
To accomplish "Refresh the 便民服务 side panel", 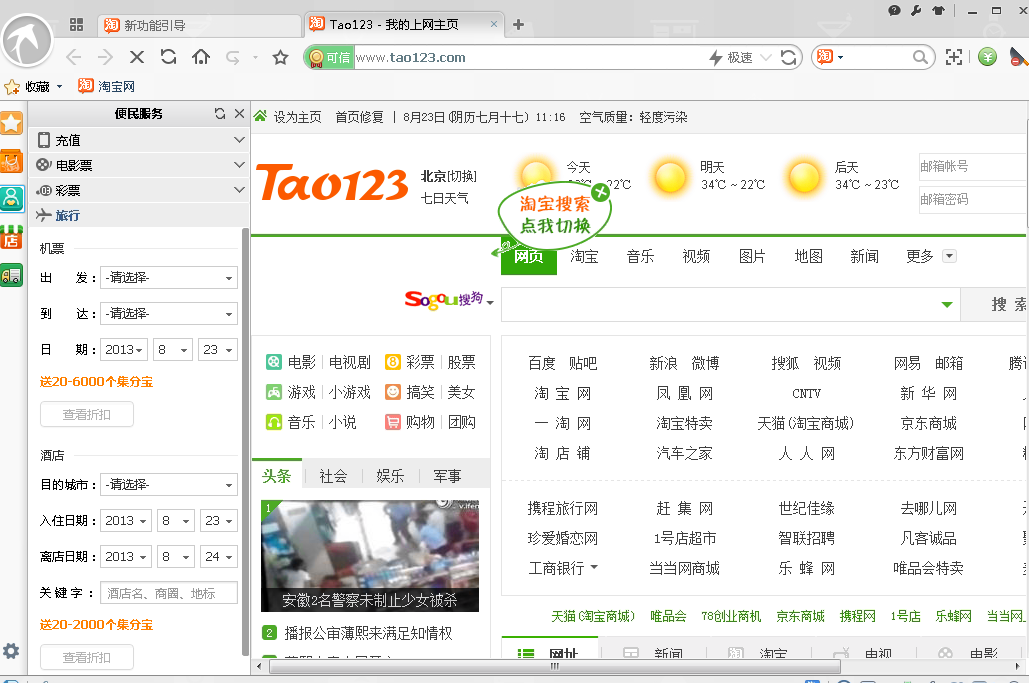I will pos(220,114).
